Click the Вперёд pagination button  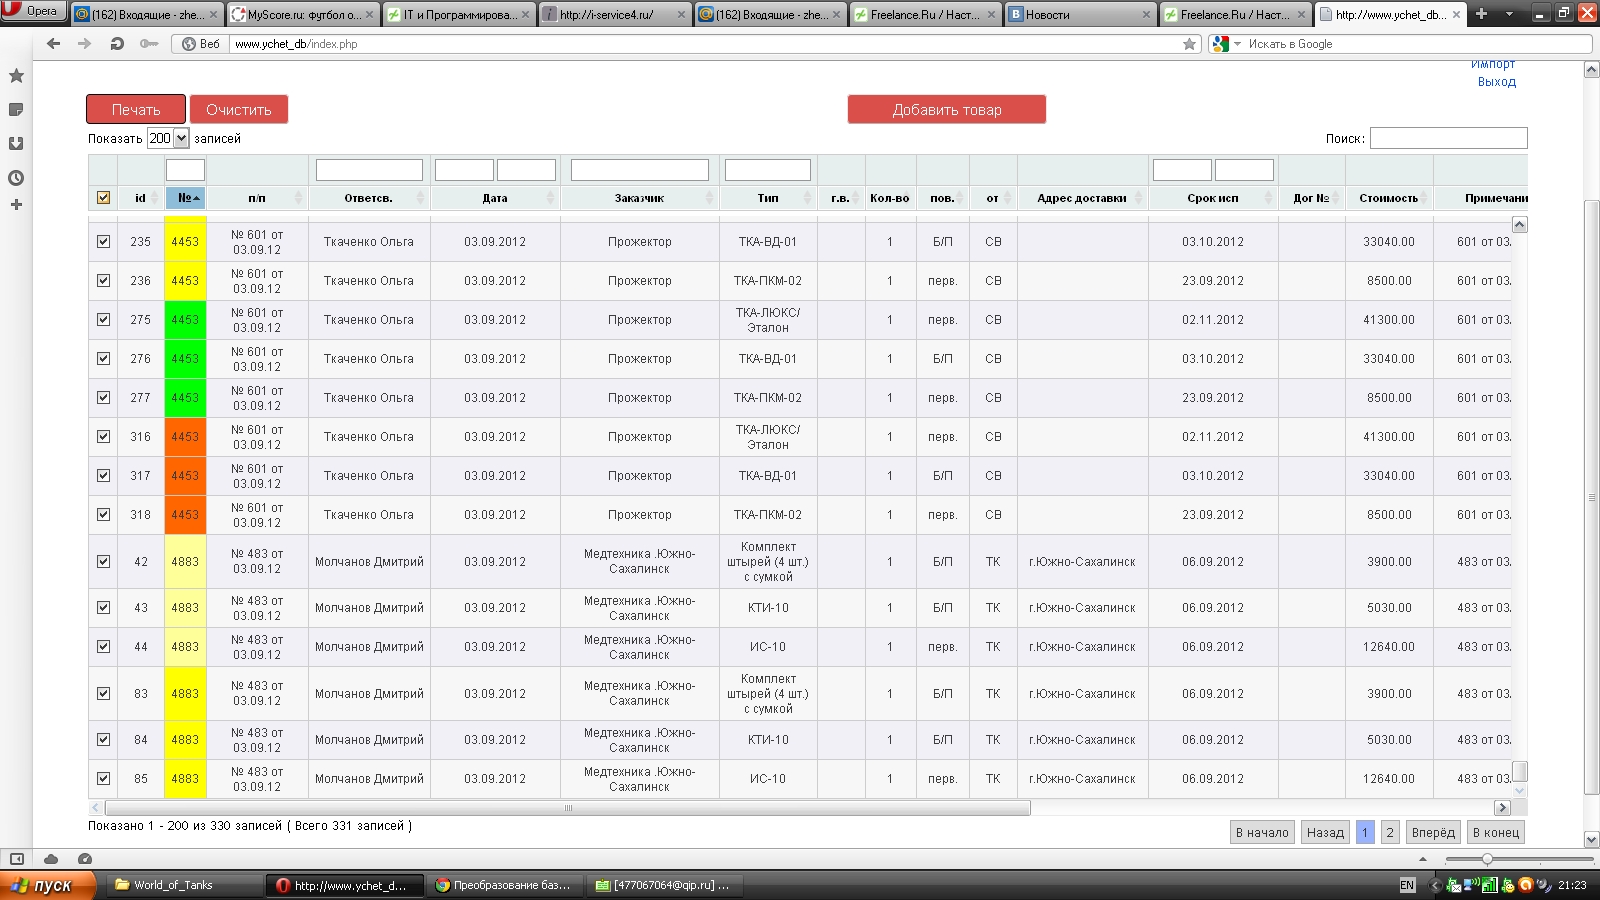pos(1433,832)
